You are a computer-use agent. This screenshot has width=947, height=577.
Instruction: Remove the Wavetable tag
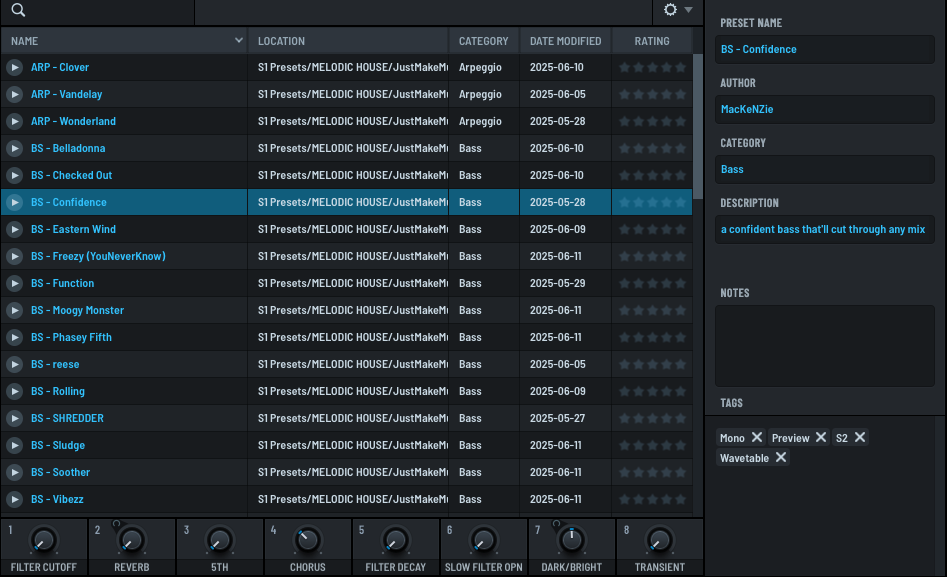(x=781, y=458)
